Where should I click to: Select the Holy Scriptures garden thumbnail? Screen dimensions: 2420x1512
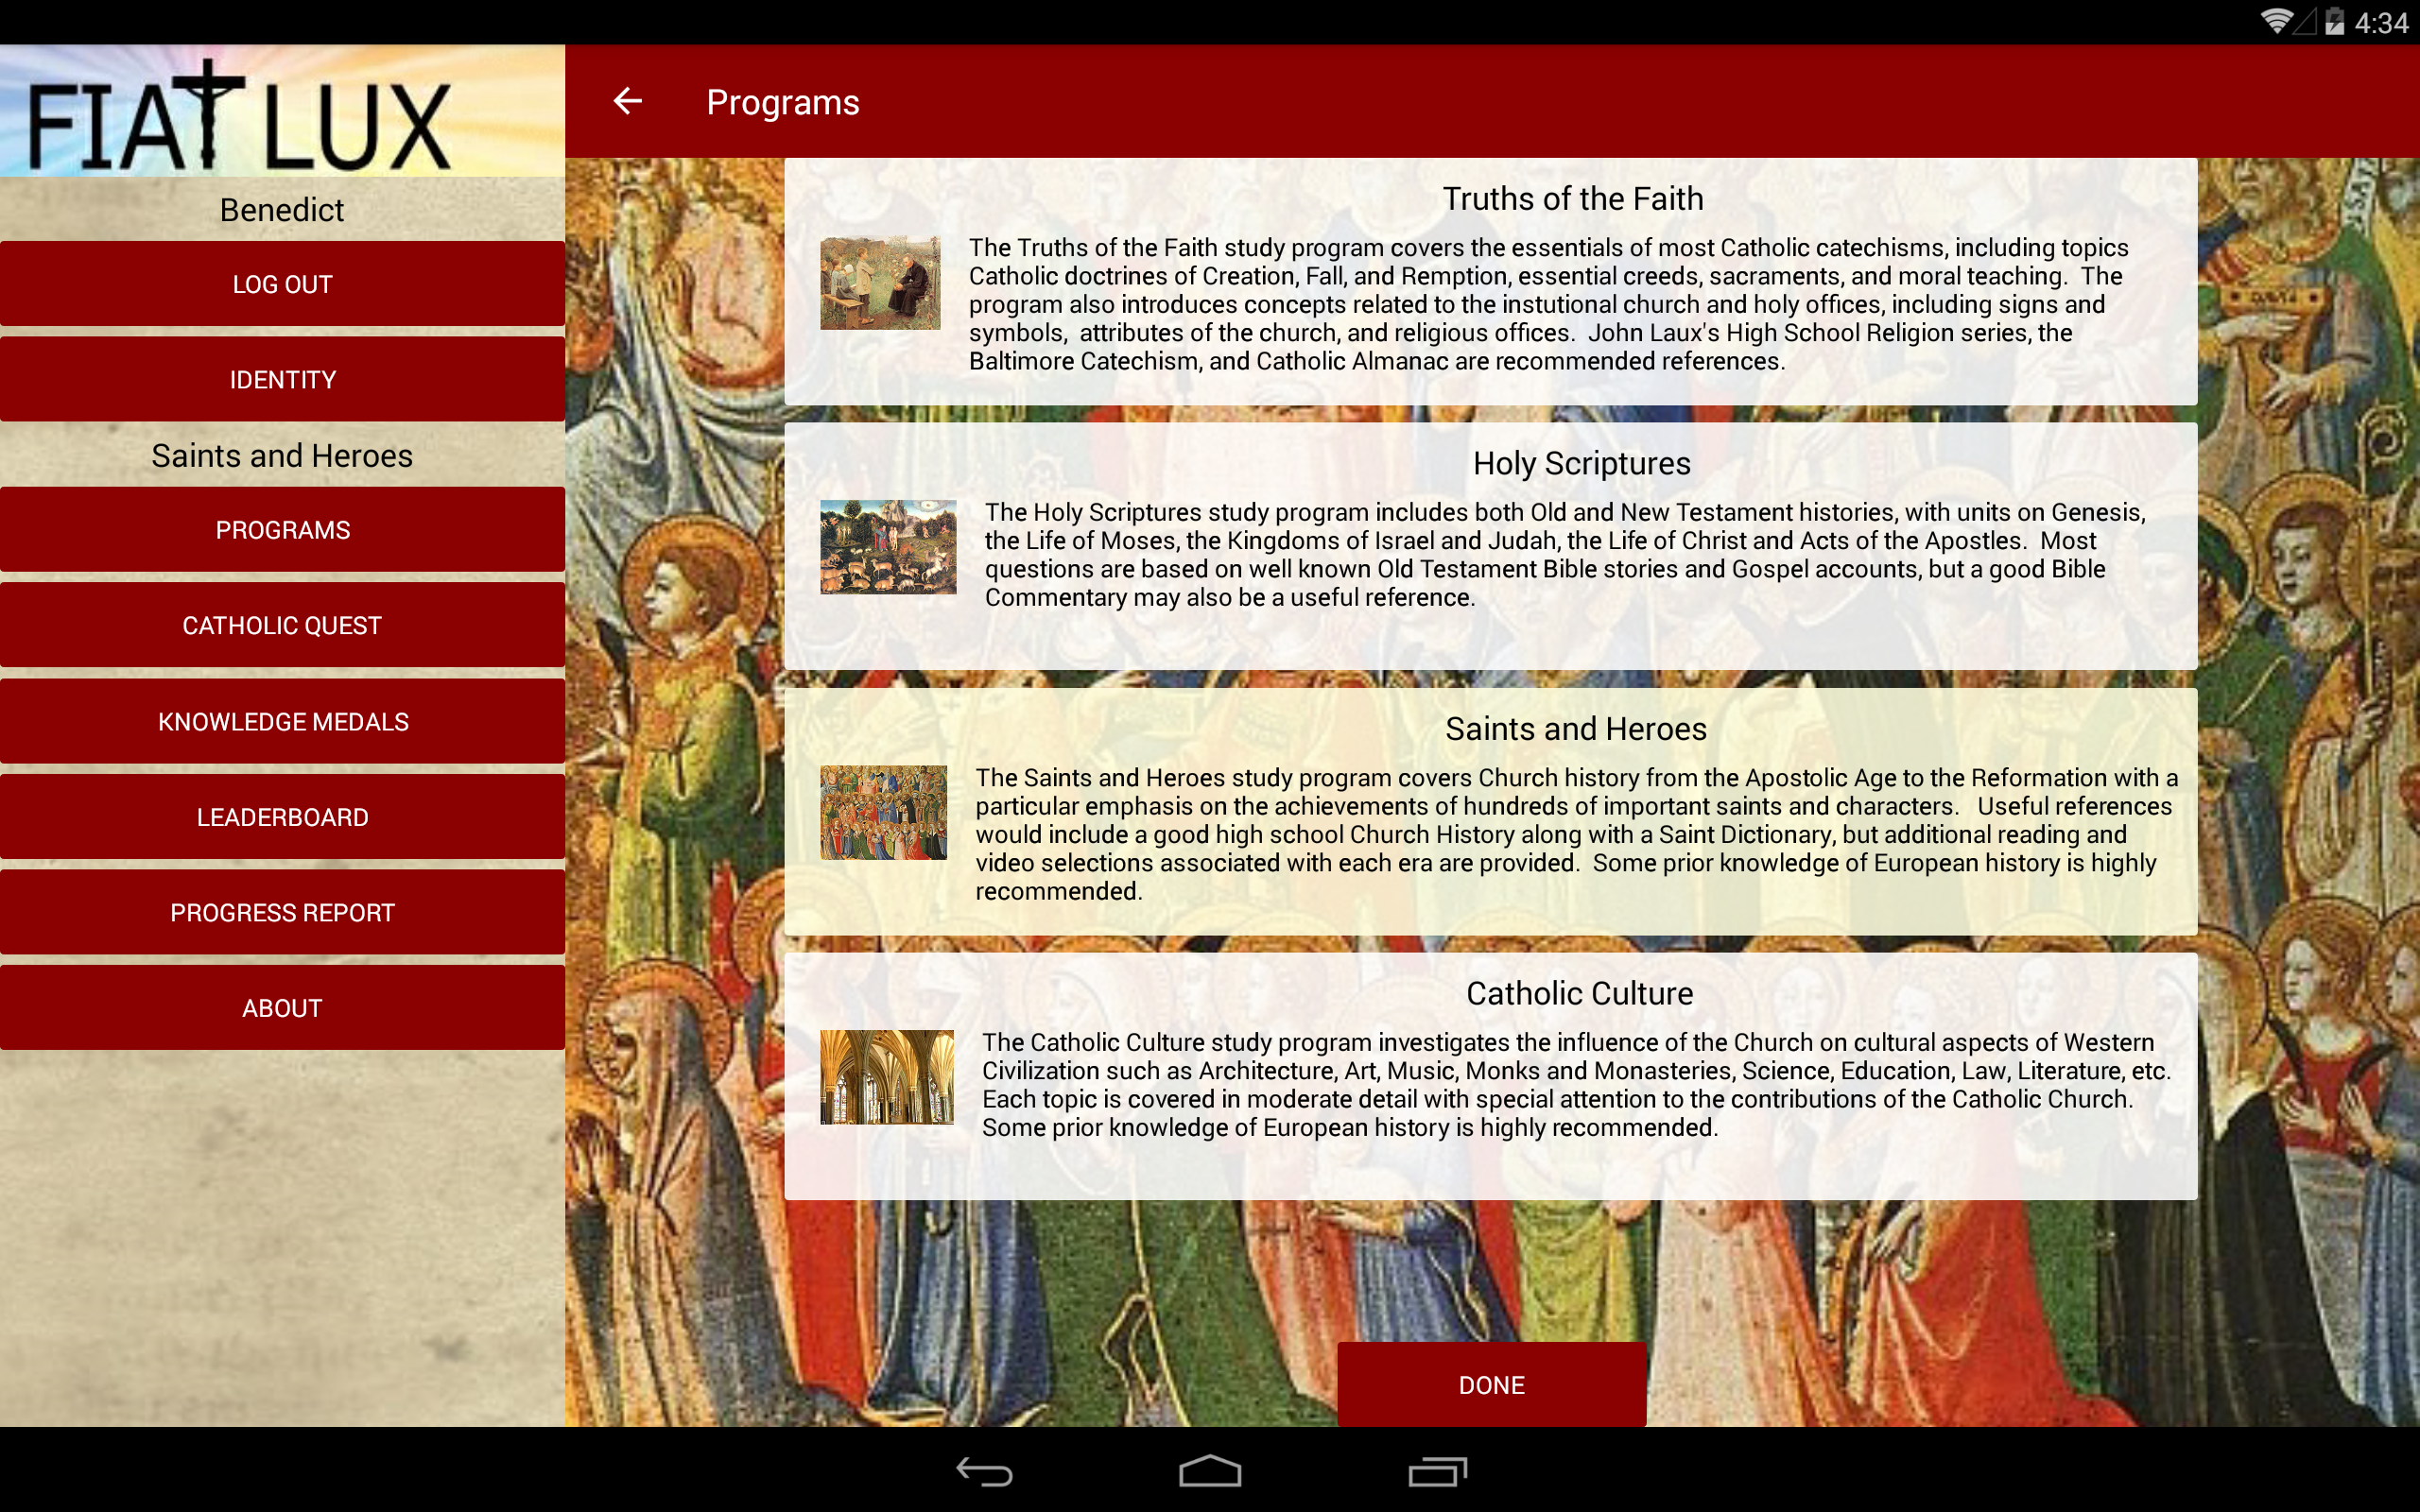(888, 547)
